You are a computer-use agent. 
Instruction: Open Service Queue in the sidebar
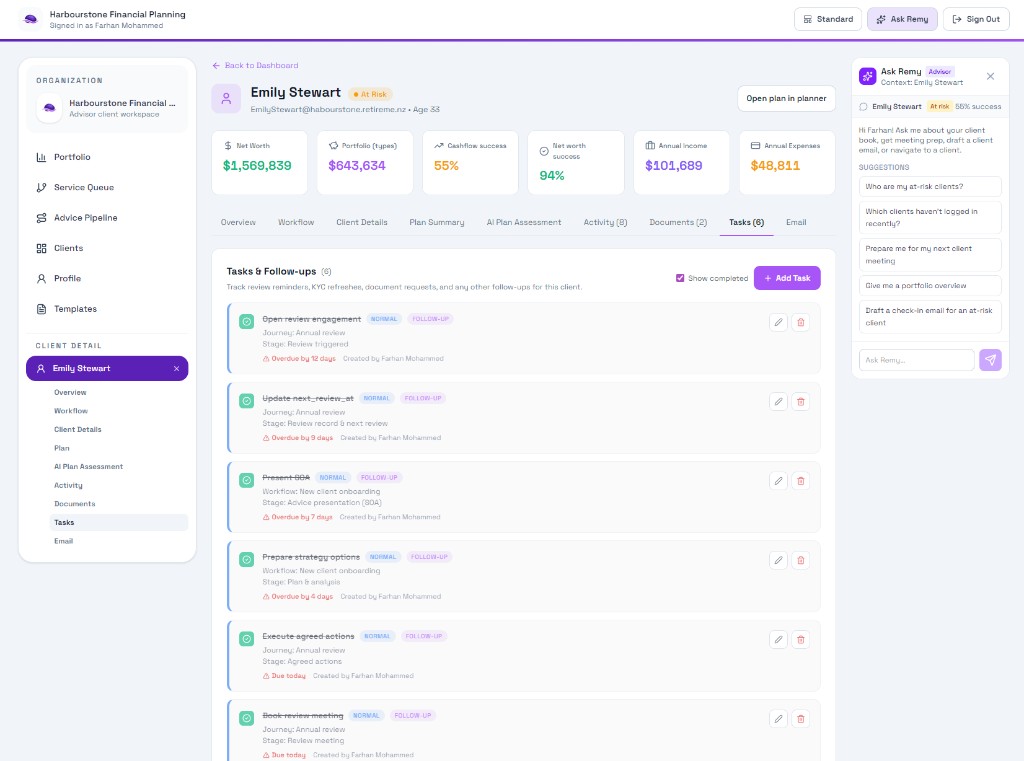click(107, 187)
